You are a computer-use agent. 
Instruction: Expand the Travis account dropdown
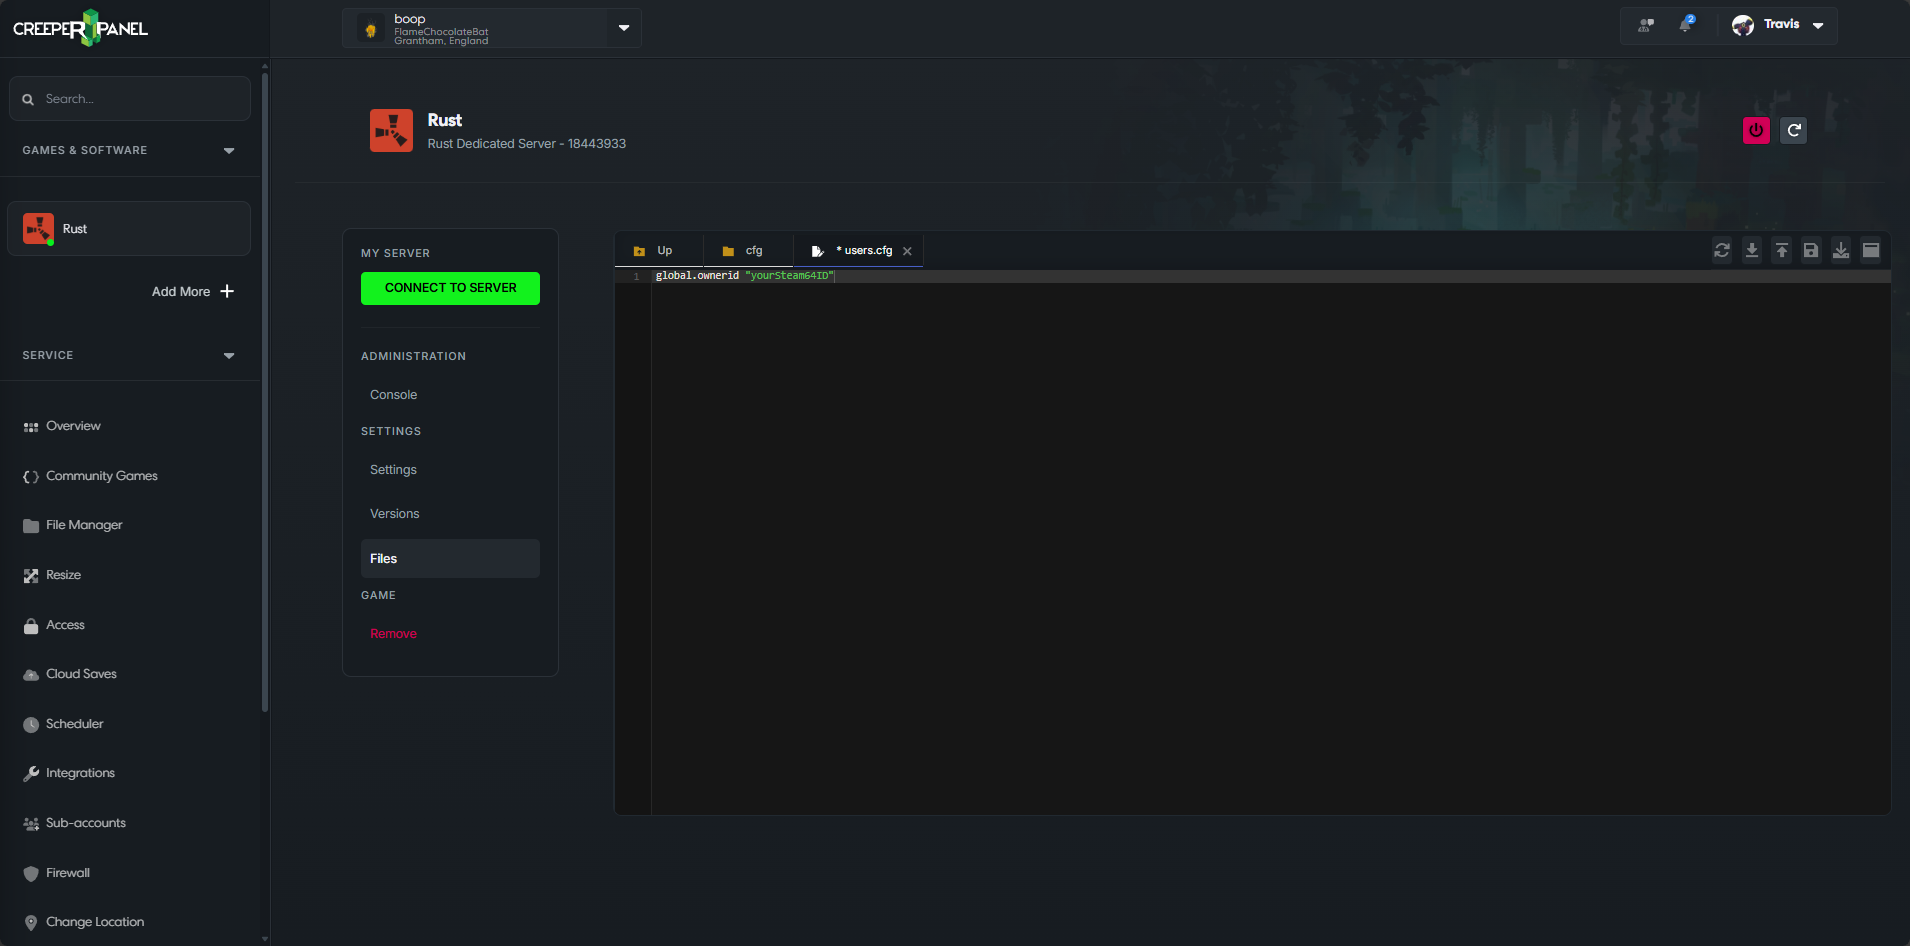click(1817, 26)
